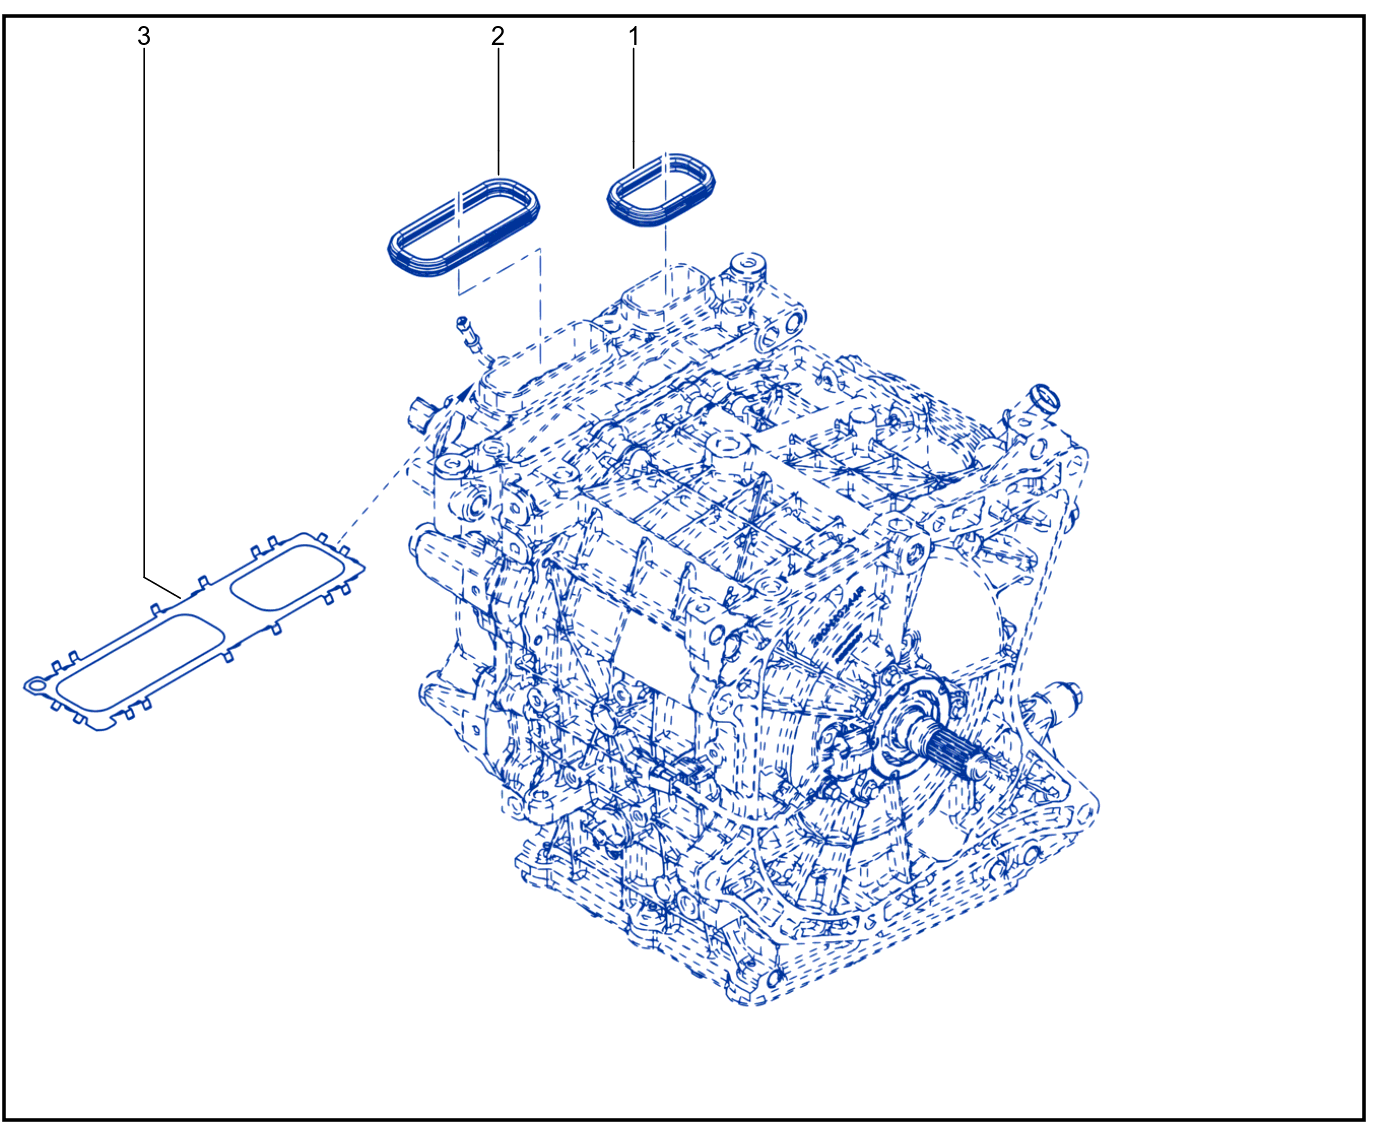
Task: Click callout number 2
Action: pos(497,36)
